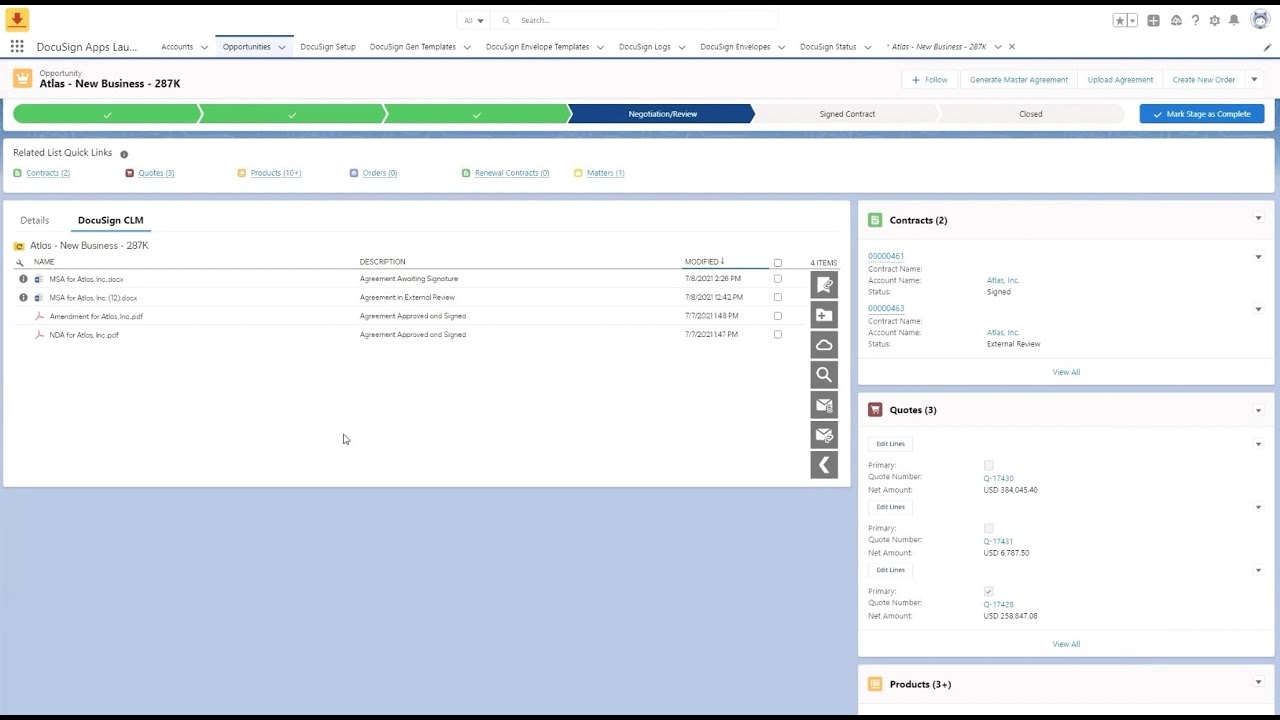This screenshot has width=1280, height=720.
Task: Select the Signed Contract stage in path
Action: click(x=847, y=114)
